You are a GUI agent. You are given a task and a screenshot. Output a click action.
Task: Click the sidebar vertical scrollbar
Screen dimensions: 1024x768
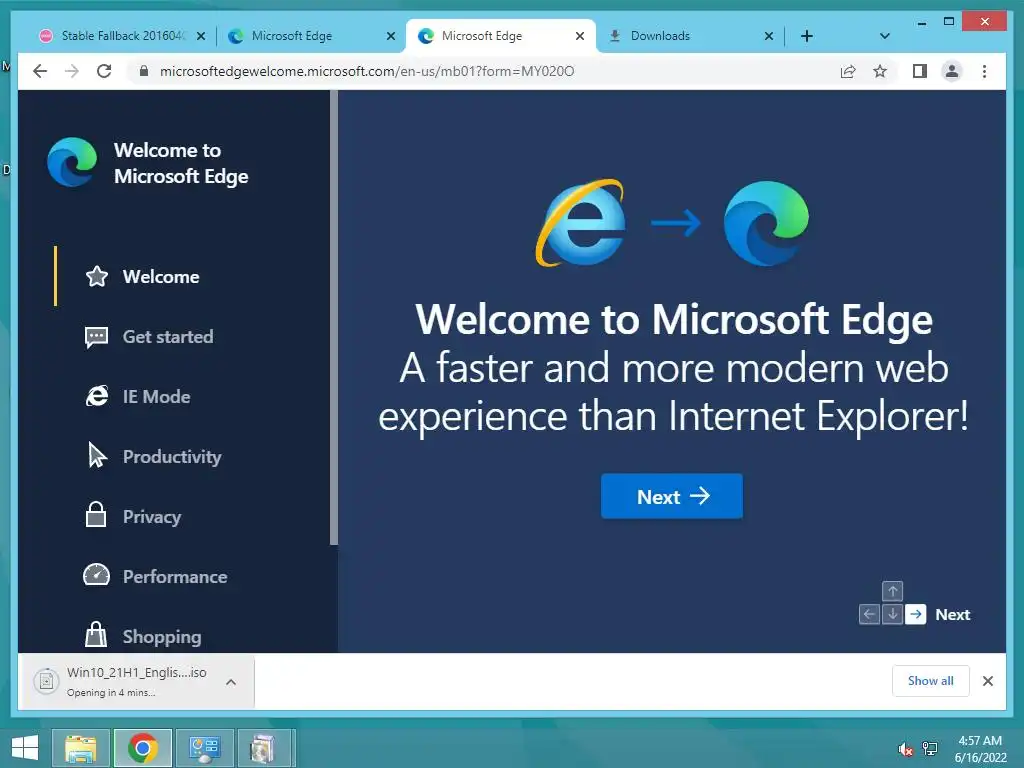(x=334, y=317)
